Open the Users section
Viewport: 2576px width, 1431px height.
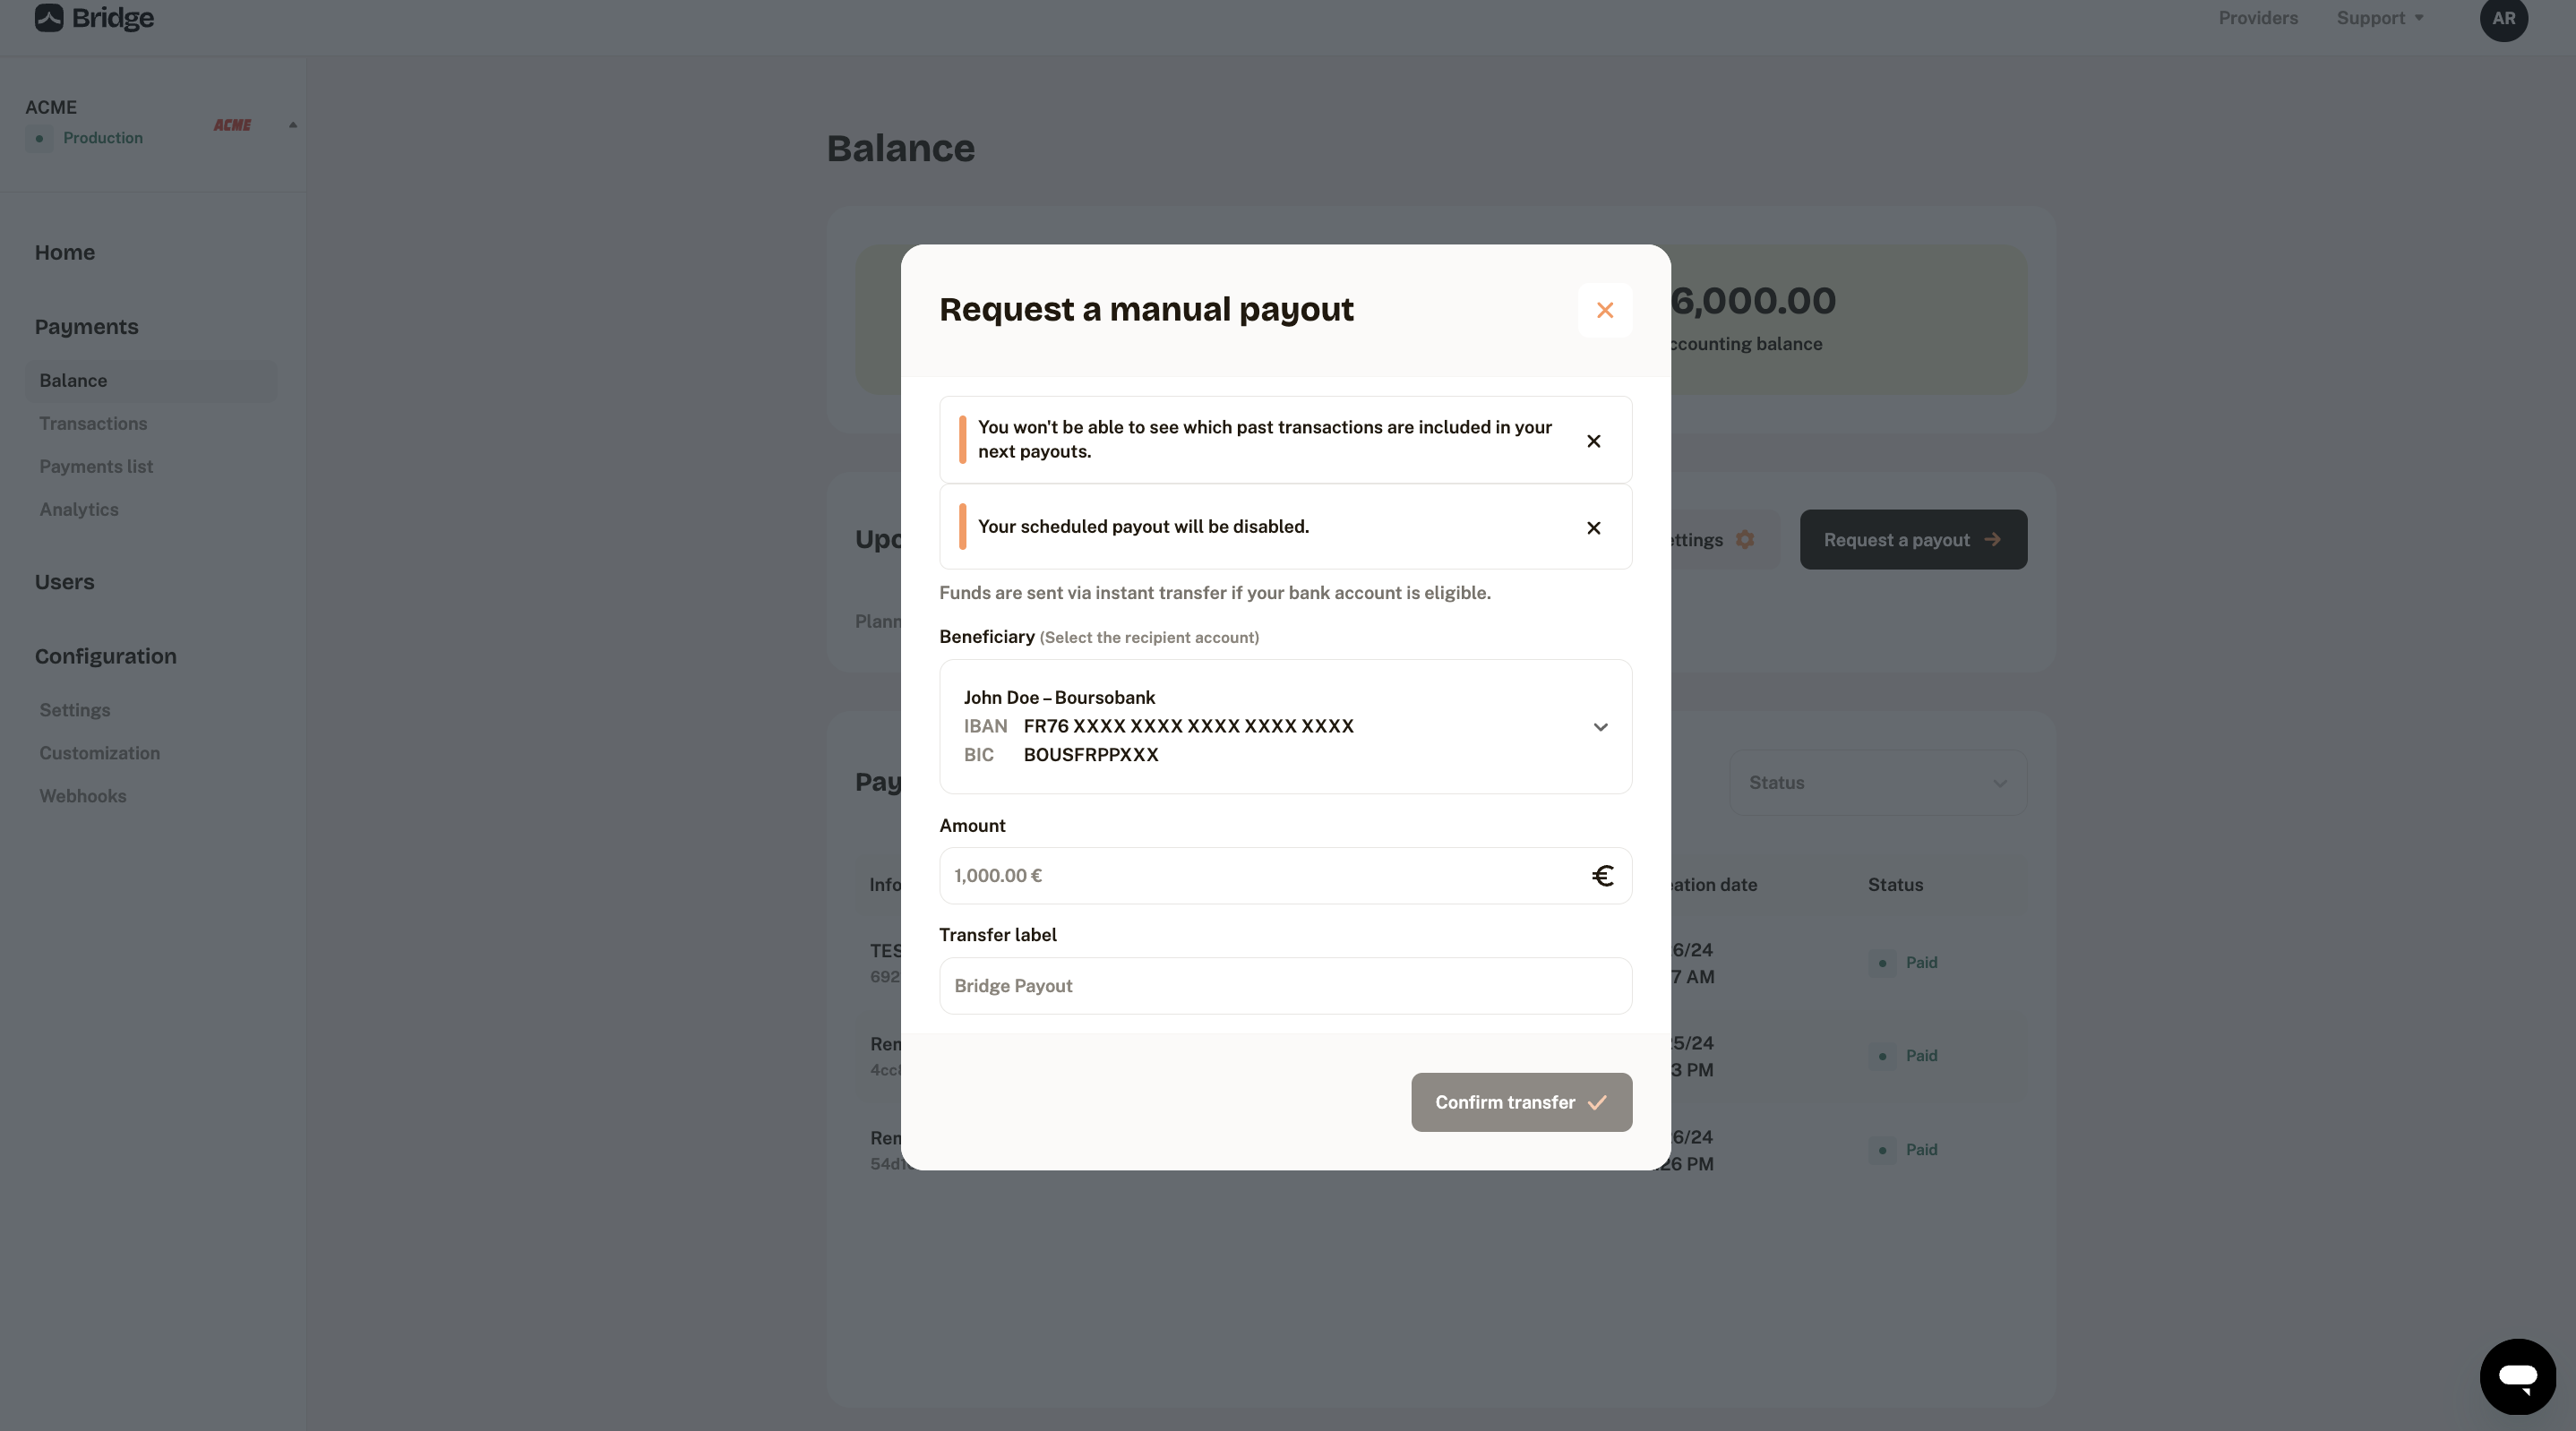[x=65, y=582]
